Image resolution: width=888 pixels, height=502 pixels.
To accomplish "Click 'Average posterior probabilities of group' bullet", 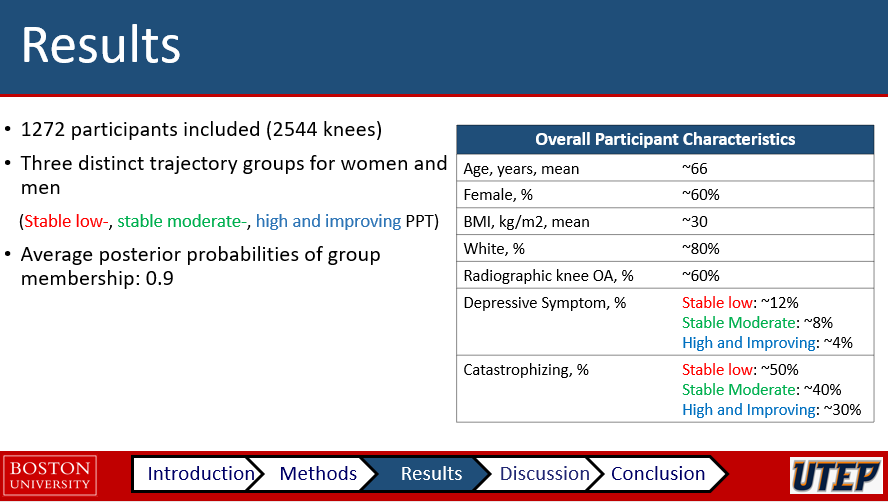I will [200, 255].
